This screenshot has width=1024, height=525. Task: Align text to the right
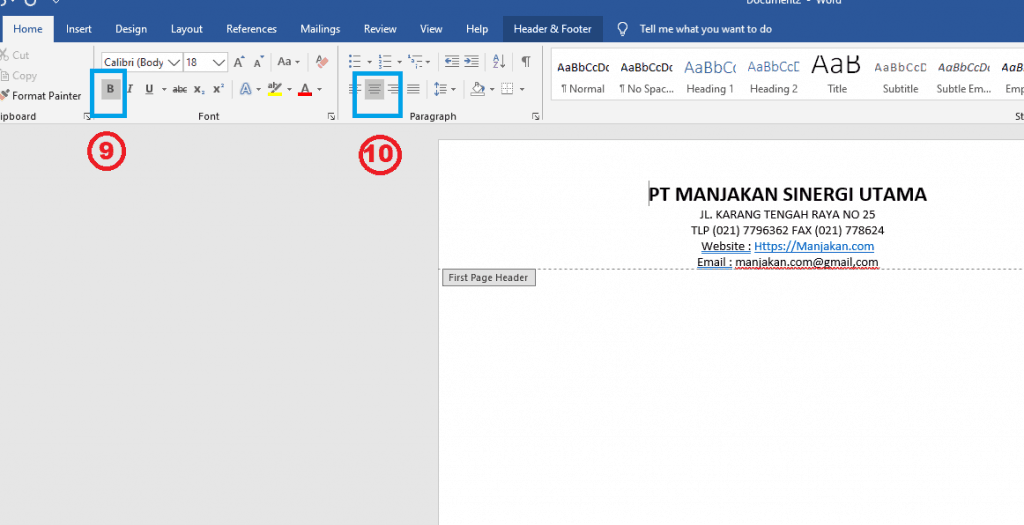(393, 89)
